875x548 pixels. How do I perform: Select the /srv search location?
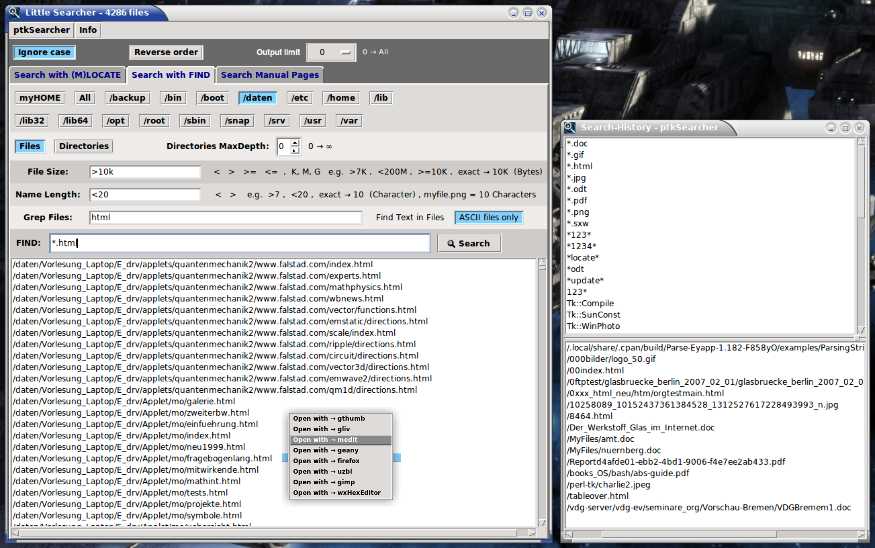point(277,121)
